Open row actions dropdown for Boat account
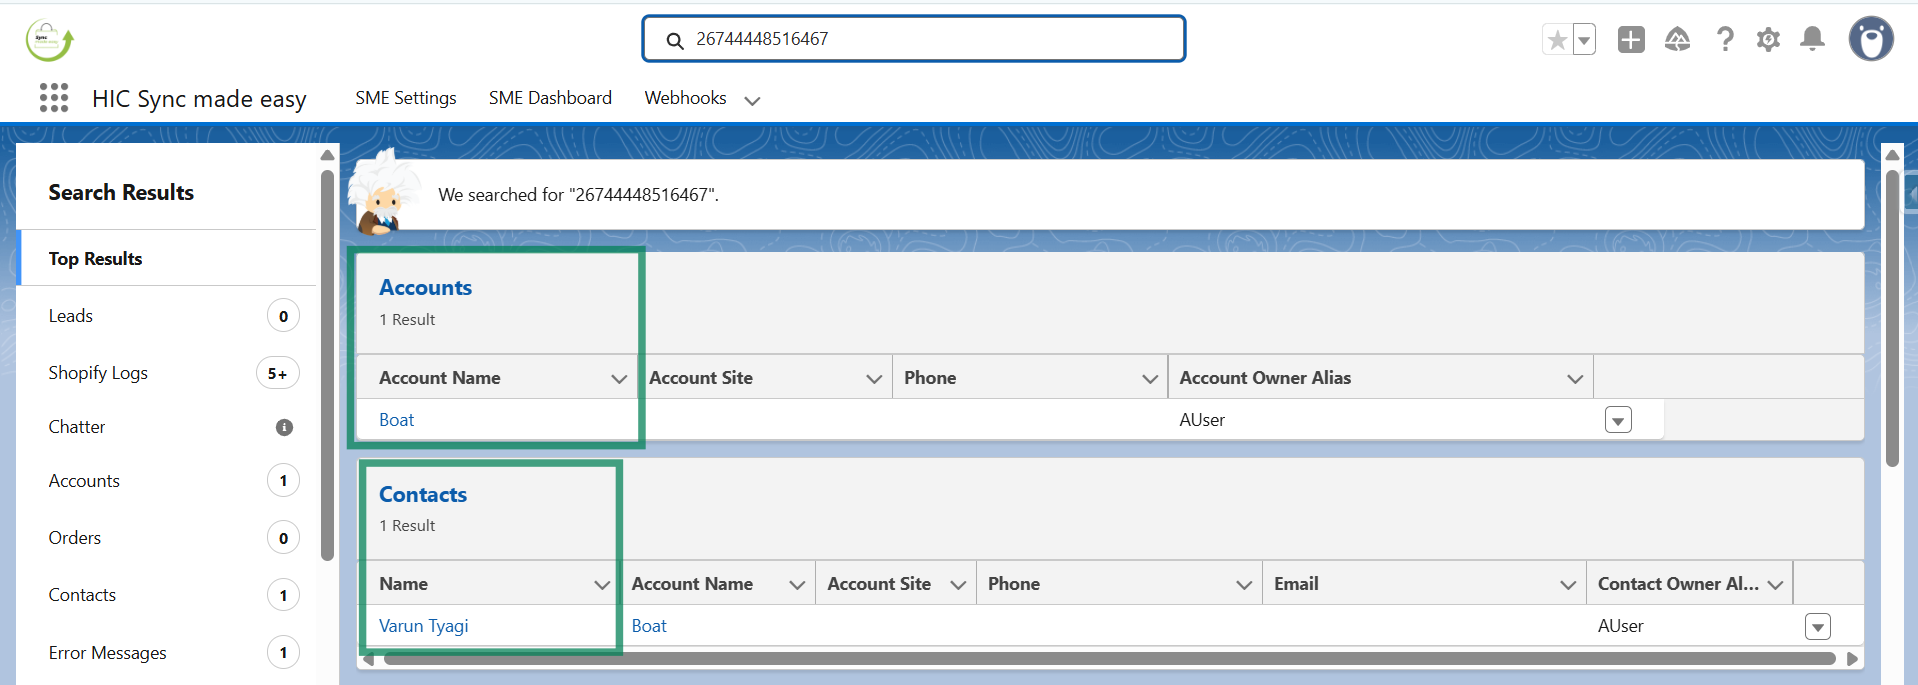 click(1618, 420)
